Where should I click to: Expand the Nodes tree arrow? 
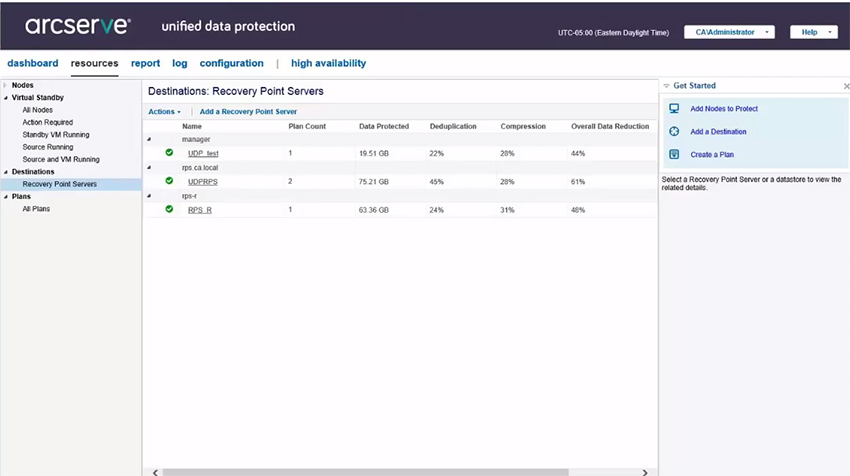(x=5, y=85)
